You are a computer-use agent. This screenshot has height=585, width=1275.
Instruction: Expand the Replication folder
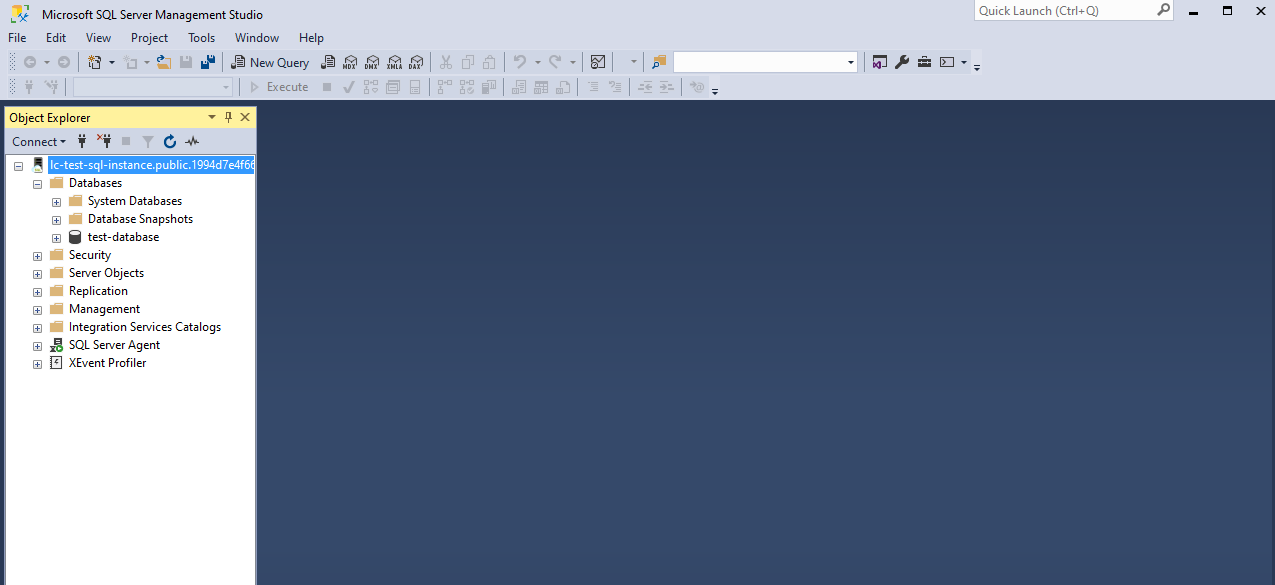pos(37,292)
